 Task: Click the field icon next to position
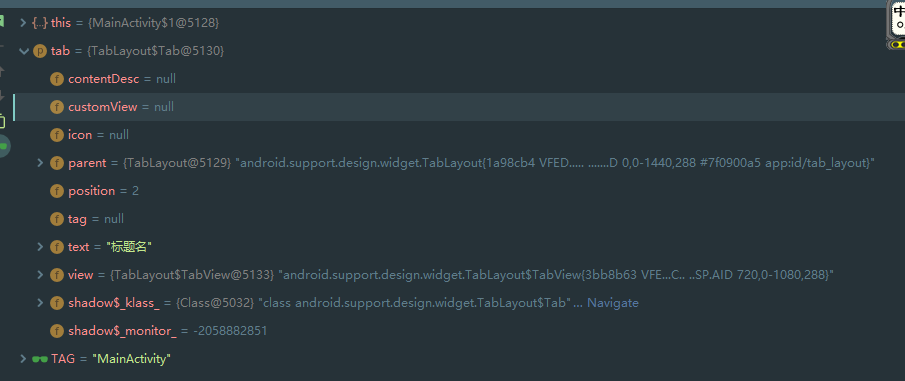click(57, 191)
